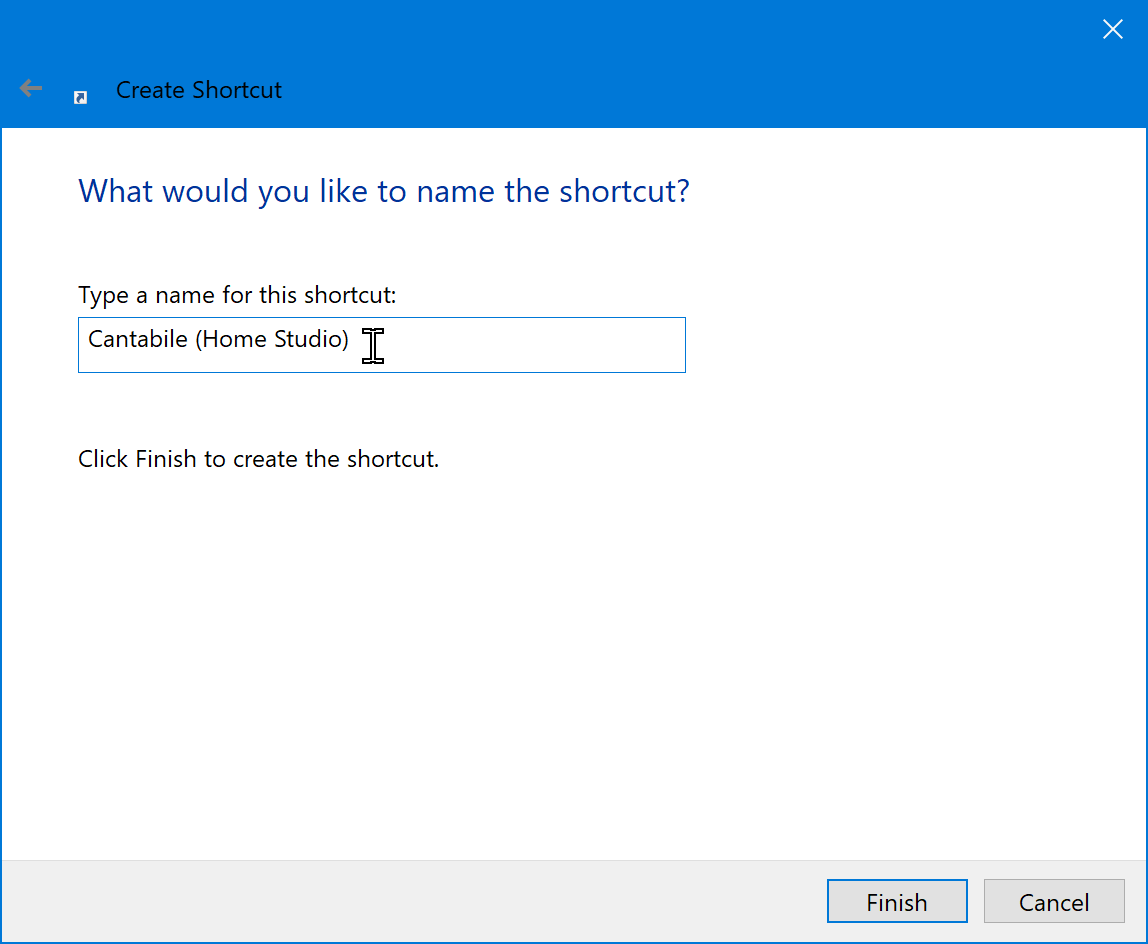Click the 'Click Finish to create the shortcut.' text

[258, 459]
